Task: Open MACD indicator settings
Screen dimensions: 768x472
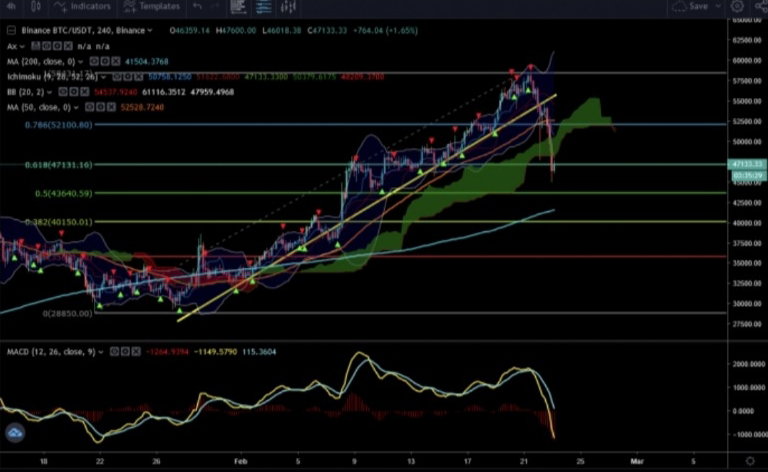Action: (x=125, y=352)
